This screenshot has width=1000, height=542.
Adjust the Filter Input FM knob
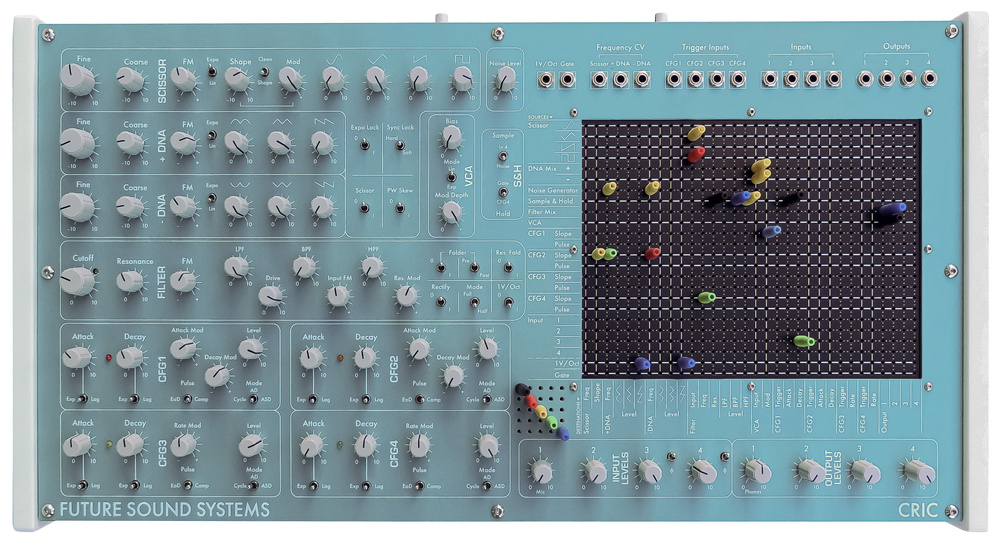coord(339,296)
